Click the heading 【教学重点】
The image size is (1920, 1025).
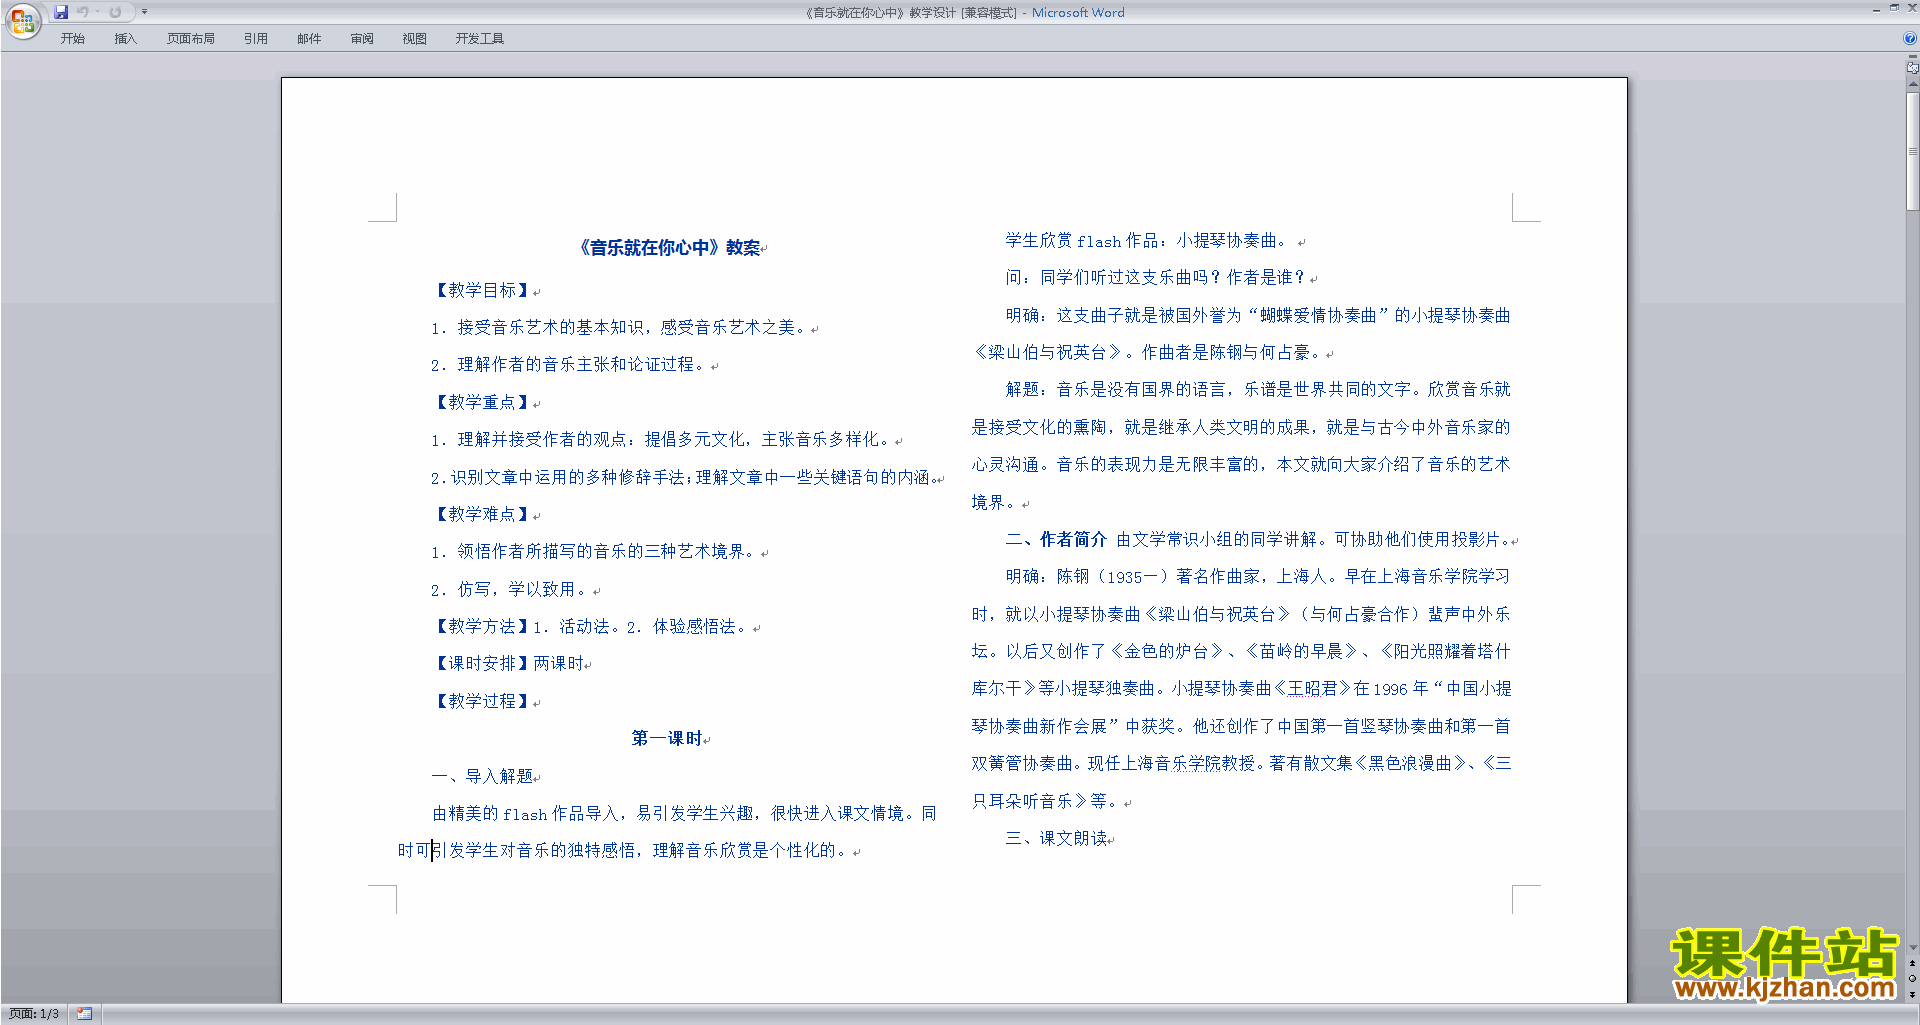481,402
